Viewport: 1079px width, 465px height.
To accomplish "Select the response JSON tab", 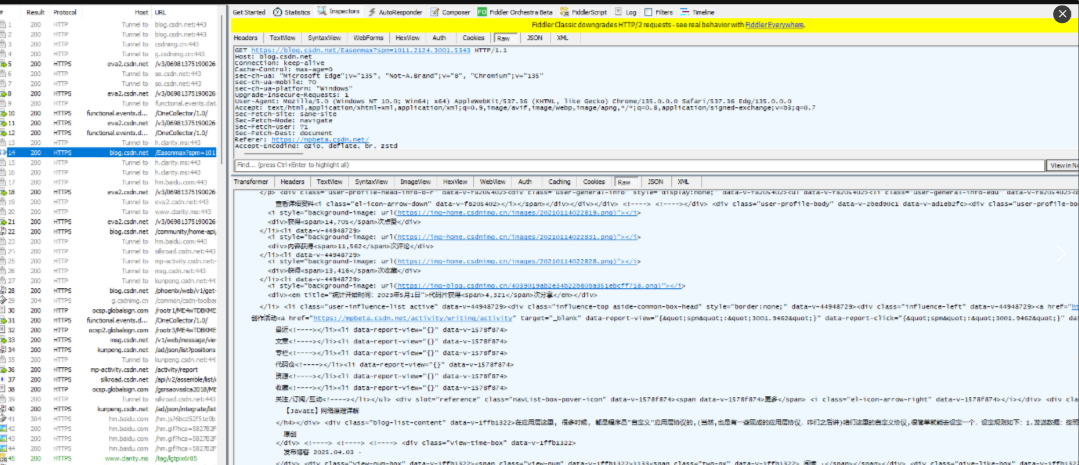I will click(656, 182).
